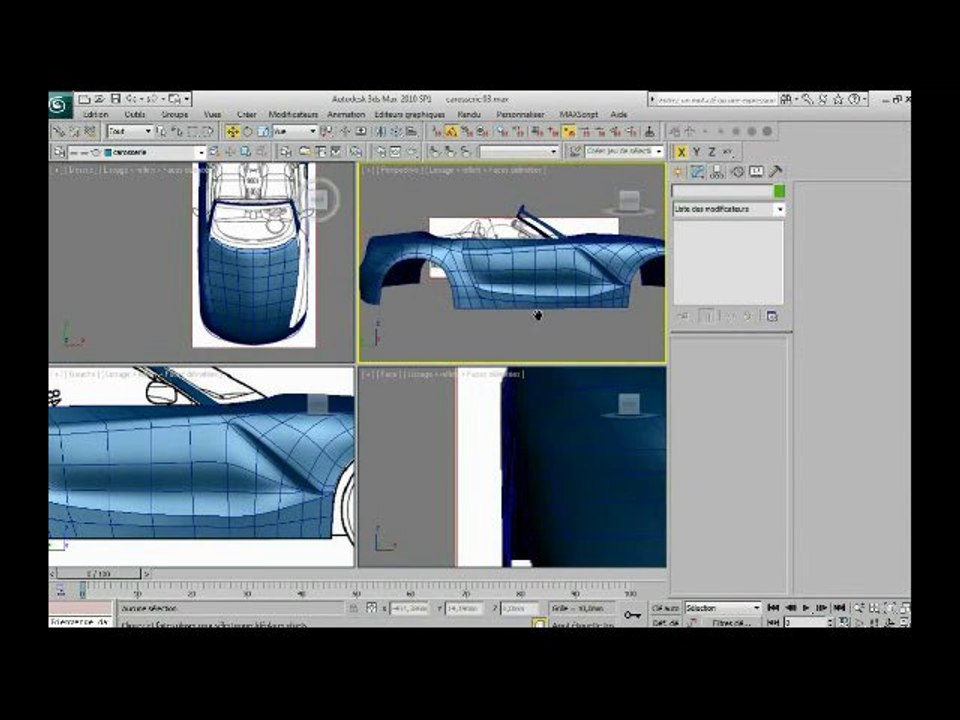Select the Scale transform tool
The image size is (960, 720).
coord(263,132)
